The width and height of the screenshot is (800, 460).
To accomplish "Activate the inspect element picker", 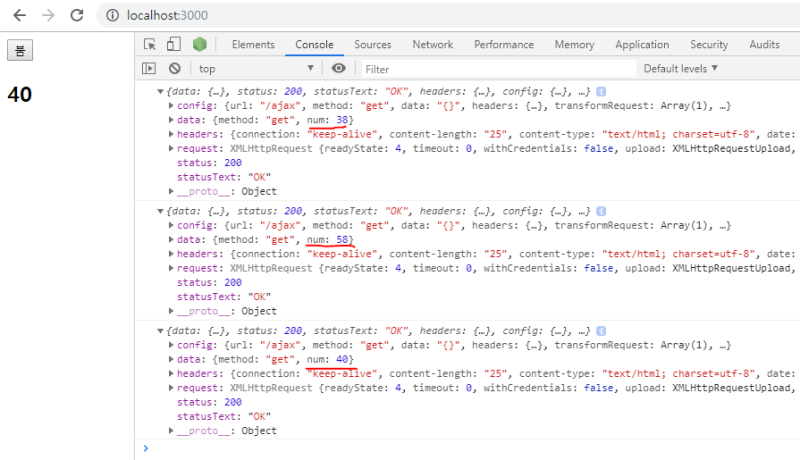I will pyautogui.click(x=150, y=45).
